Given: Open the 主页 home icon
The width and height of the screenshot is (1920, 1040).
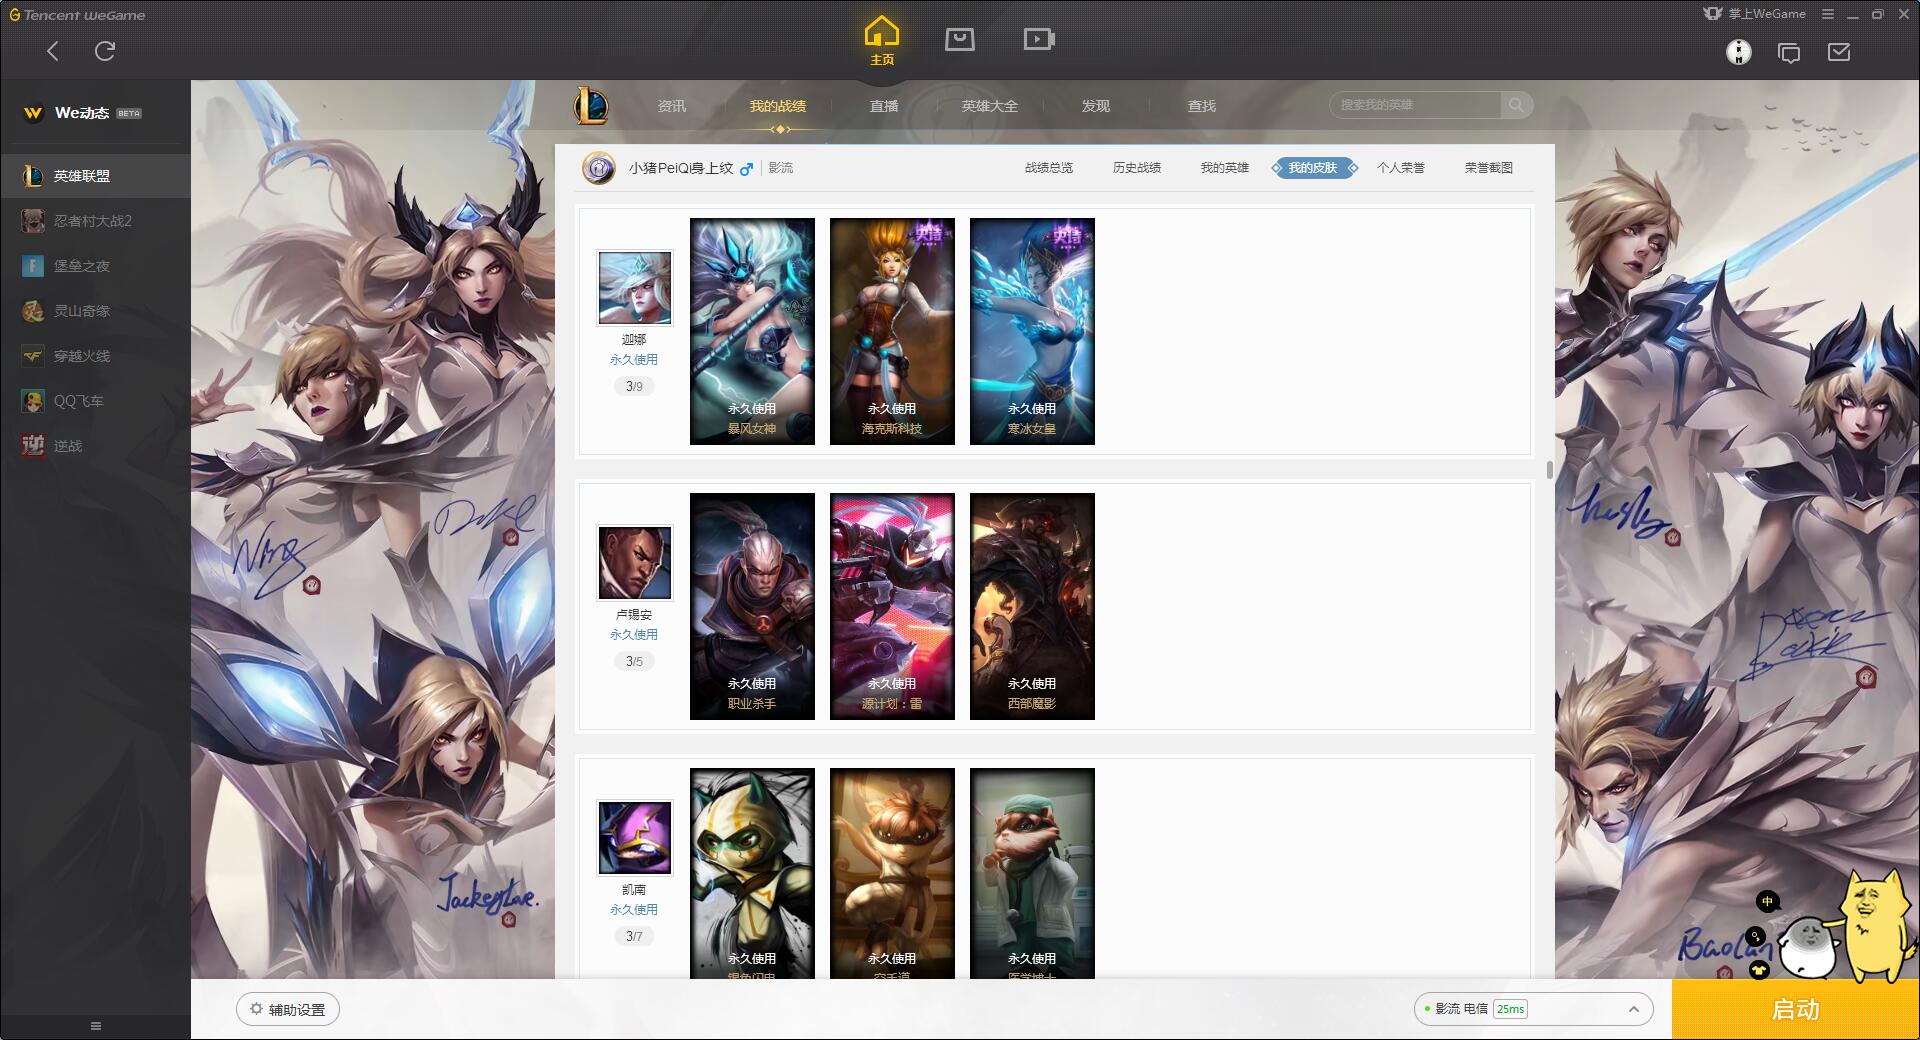Looking at the screenshot, I should point(881,41).
